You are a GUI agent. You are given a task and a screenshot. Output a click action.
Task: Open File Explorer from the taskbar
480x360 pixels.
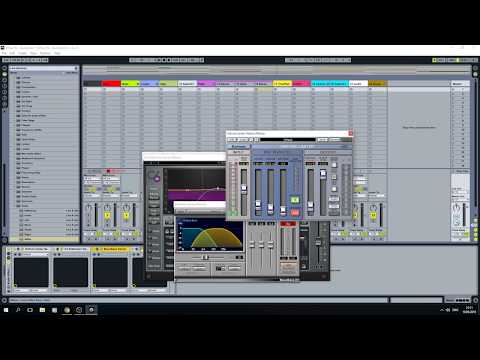tap(42, 310)
